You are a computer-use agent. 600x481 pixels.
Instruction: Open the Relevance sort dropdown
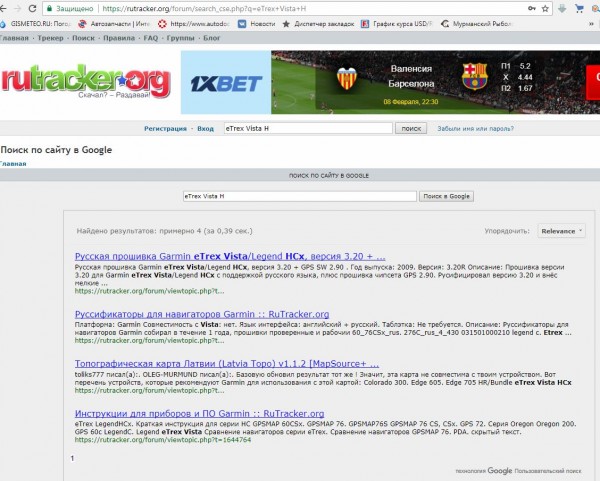pyautogui.click(x=561, y=231)
